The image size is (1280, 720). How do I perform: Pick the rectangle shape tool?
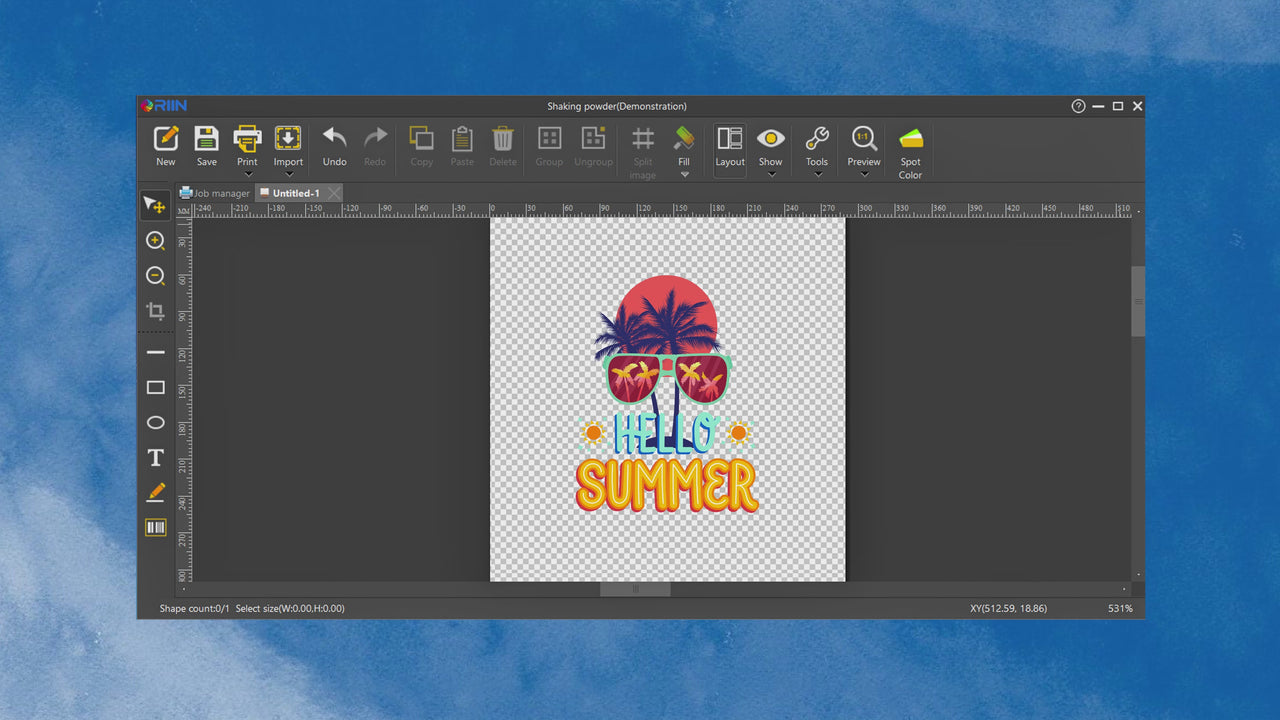pyautogui.click(x=155, y=387)
